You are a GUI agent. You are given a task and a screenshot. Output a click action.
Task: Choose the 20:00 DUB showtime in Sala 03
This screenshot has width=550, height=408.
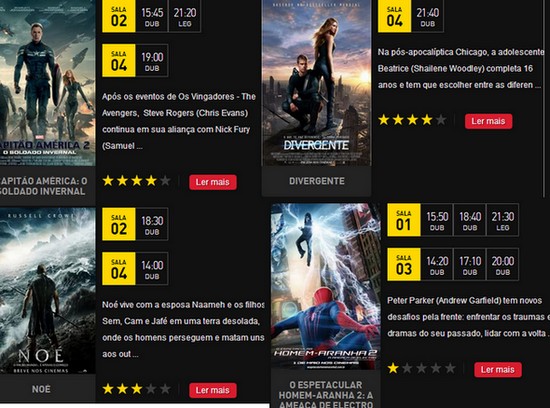point(503,264)
